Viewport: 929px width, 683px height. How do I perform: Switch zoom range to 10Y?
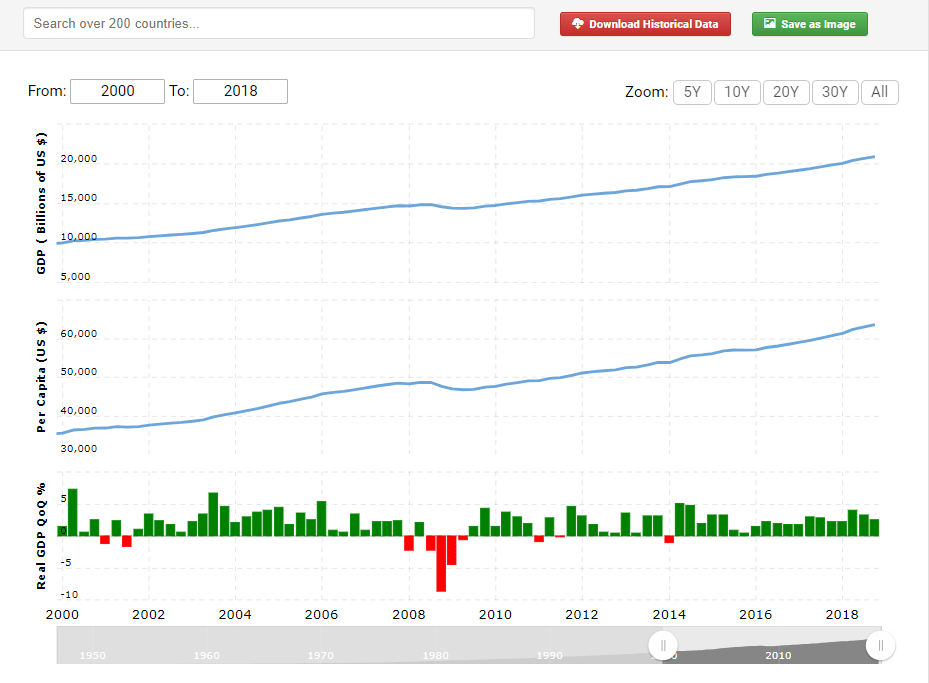(737, 92)
